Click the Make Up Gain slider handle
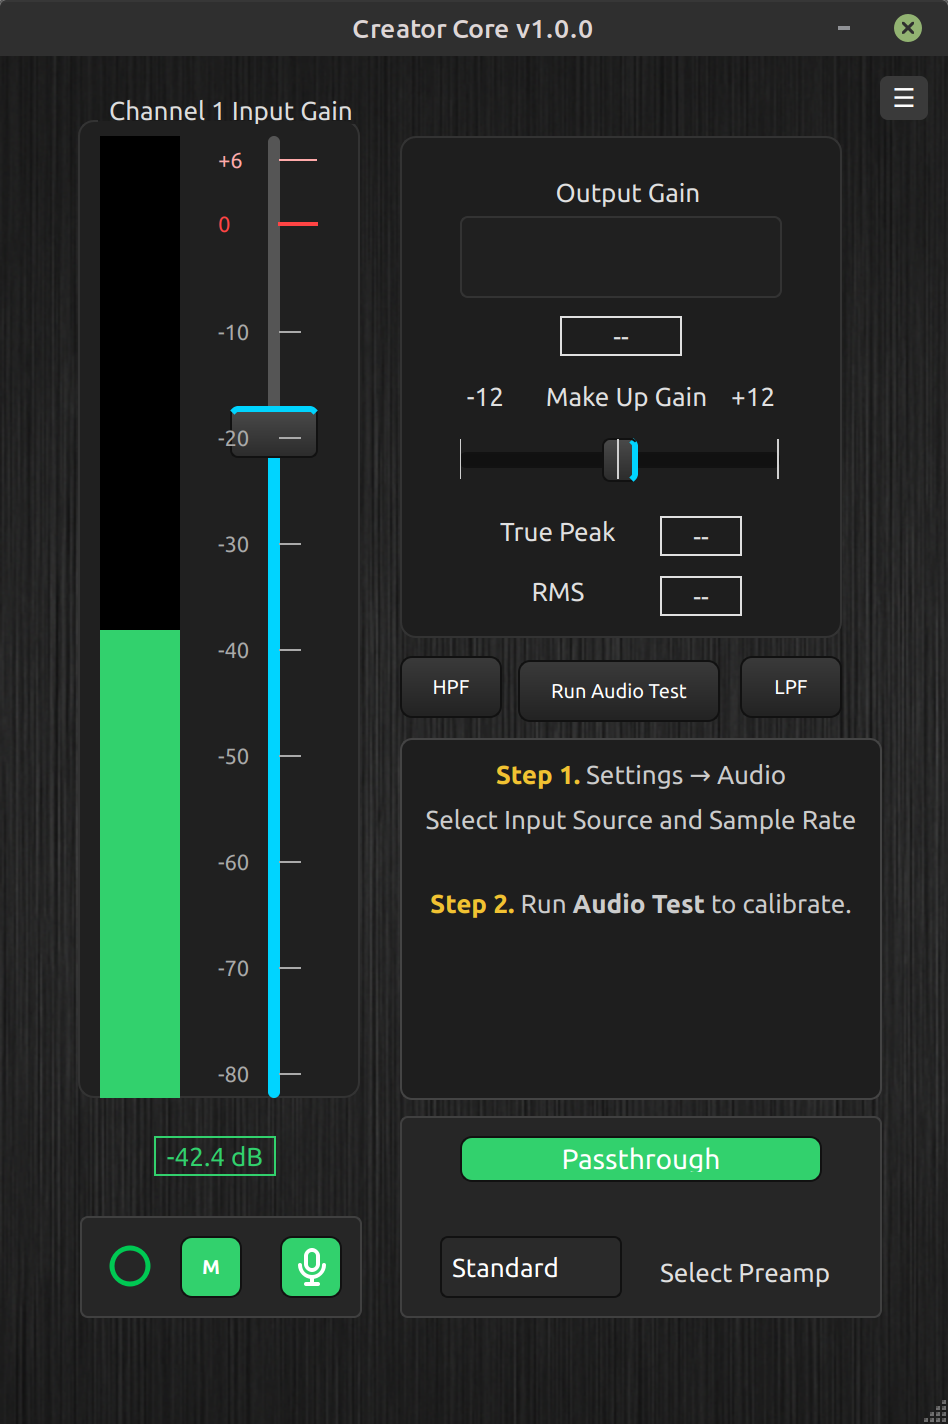This screenshot has height=1424, width=948. [x=620, y=460]
